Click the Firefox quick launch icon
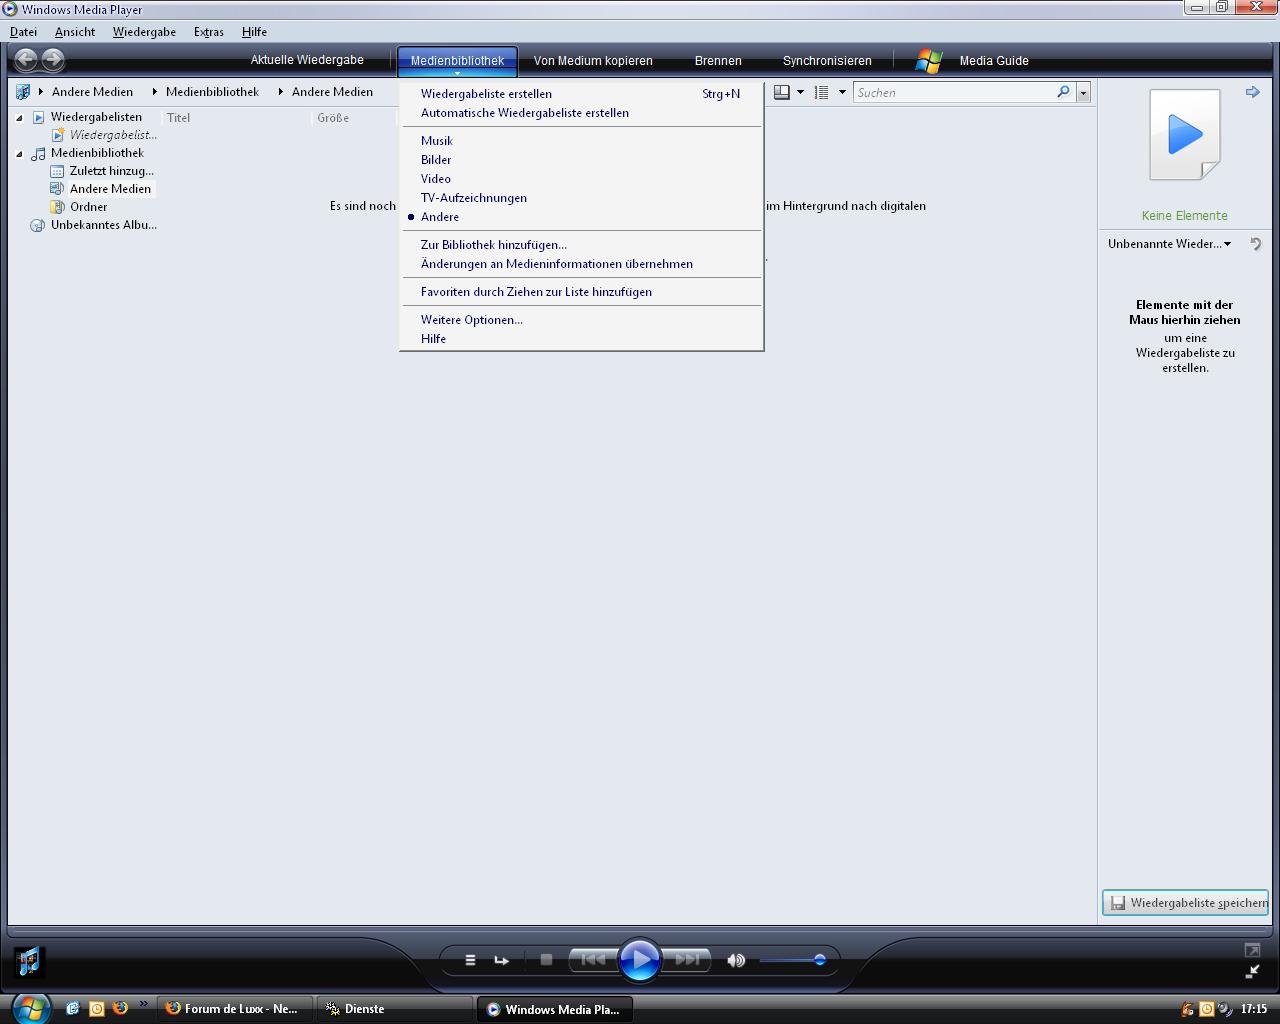Viewport: 1280px width, 1024px height. pos(120,1008)
